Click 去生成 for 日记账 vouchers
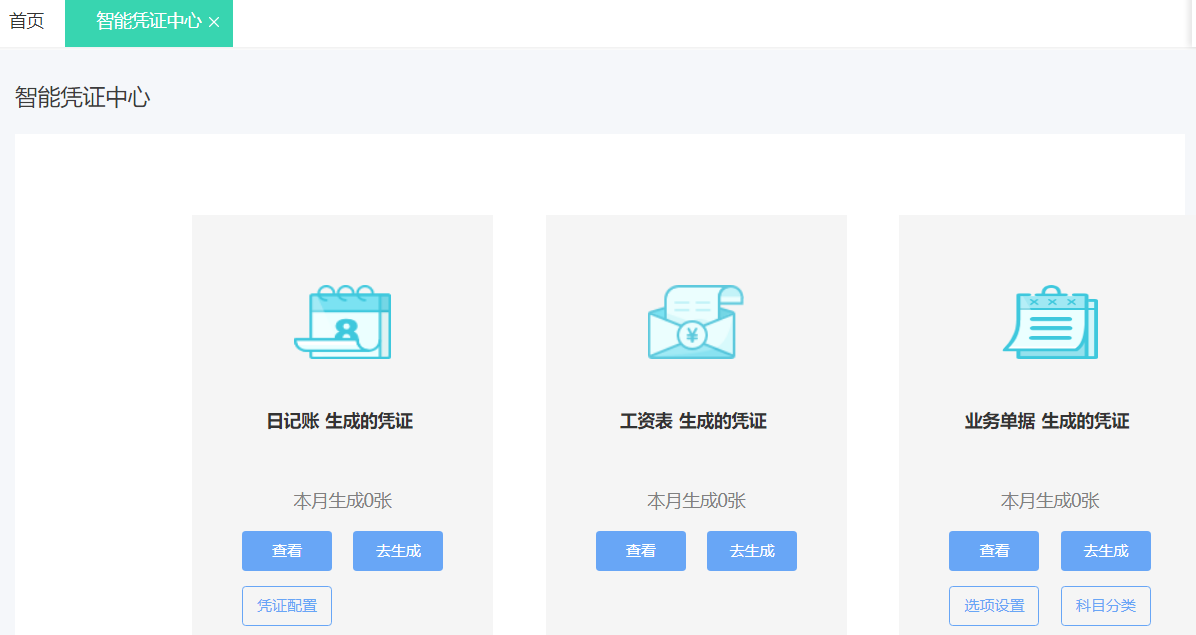Screen dimensions: 1196x635 click(x=397, y=550)
